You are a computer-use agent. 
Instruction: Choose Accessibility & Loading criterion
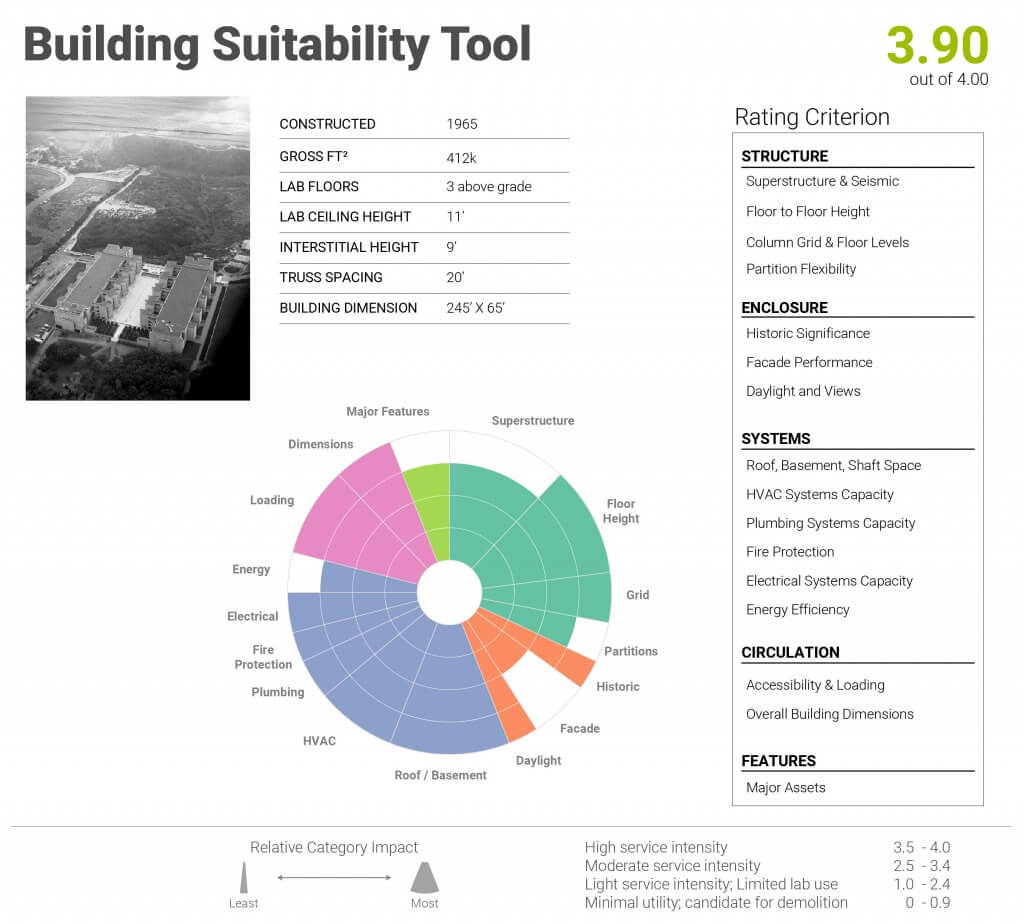815,685
